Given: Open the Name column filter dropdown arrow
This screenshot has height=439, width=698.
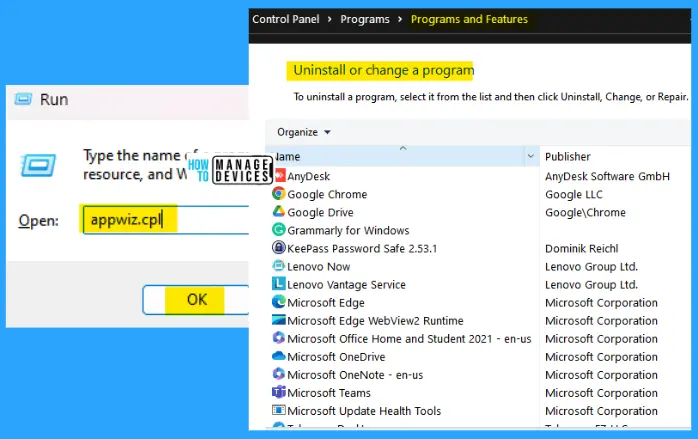Looking at the screenshot, I should click(x=531, y=156).
